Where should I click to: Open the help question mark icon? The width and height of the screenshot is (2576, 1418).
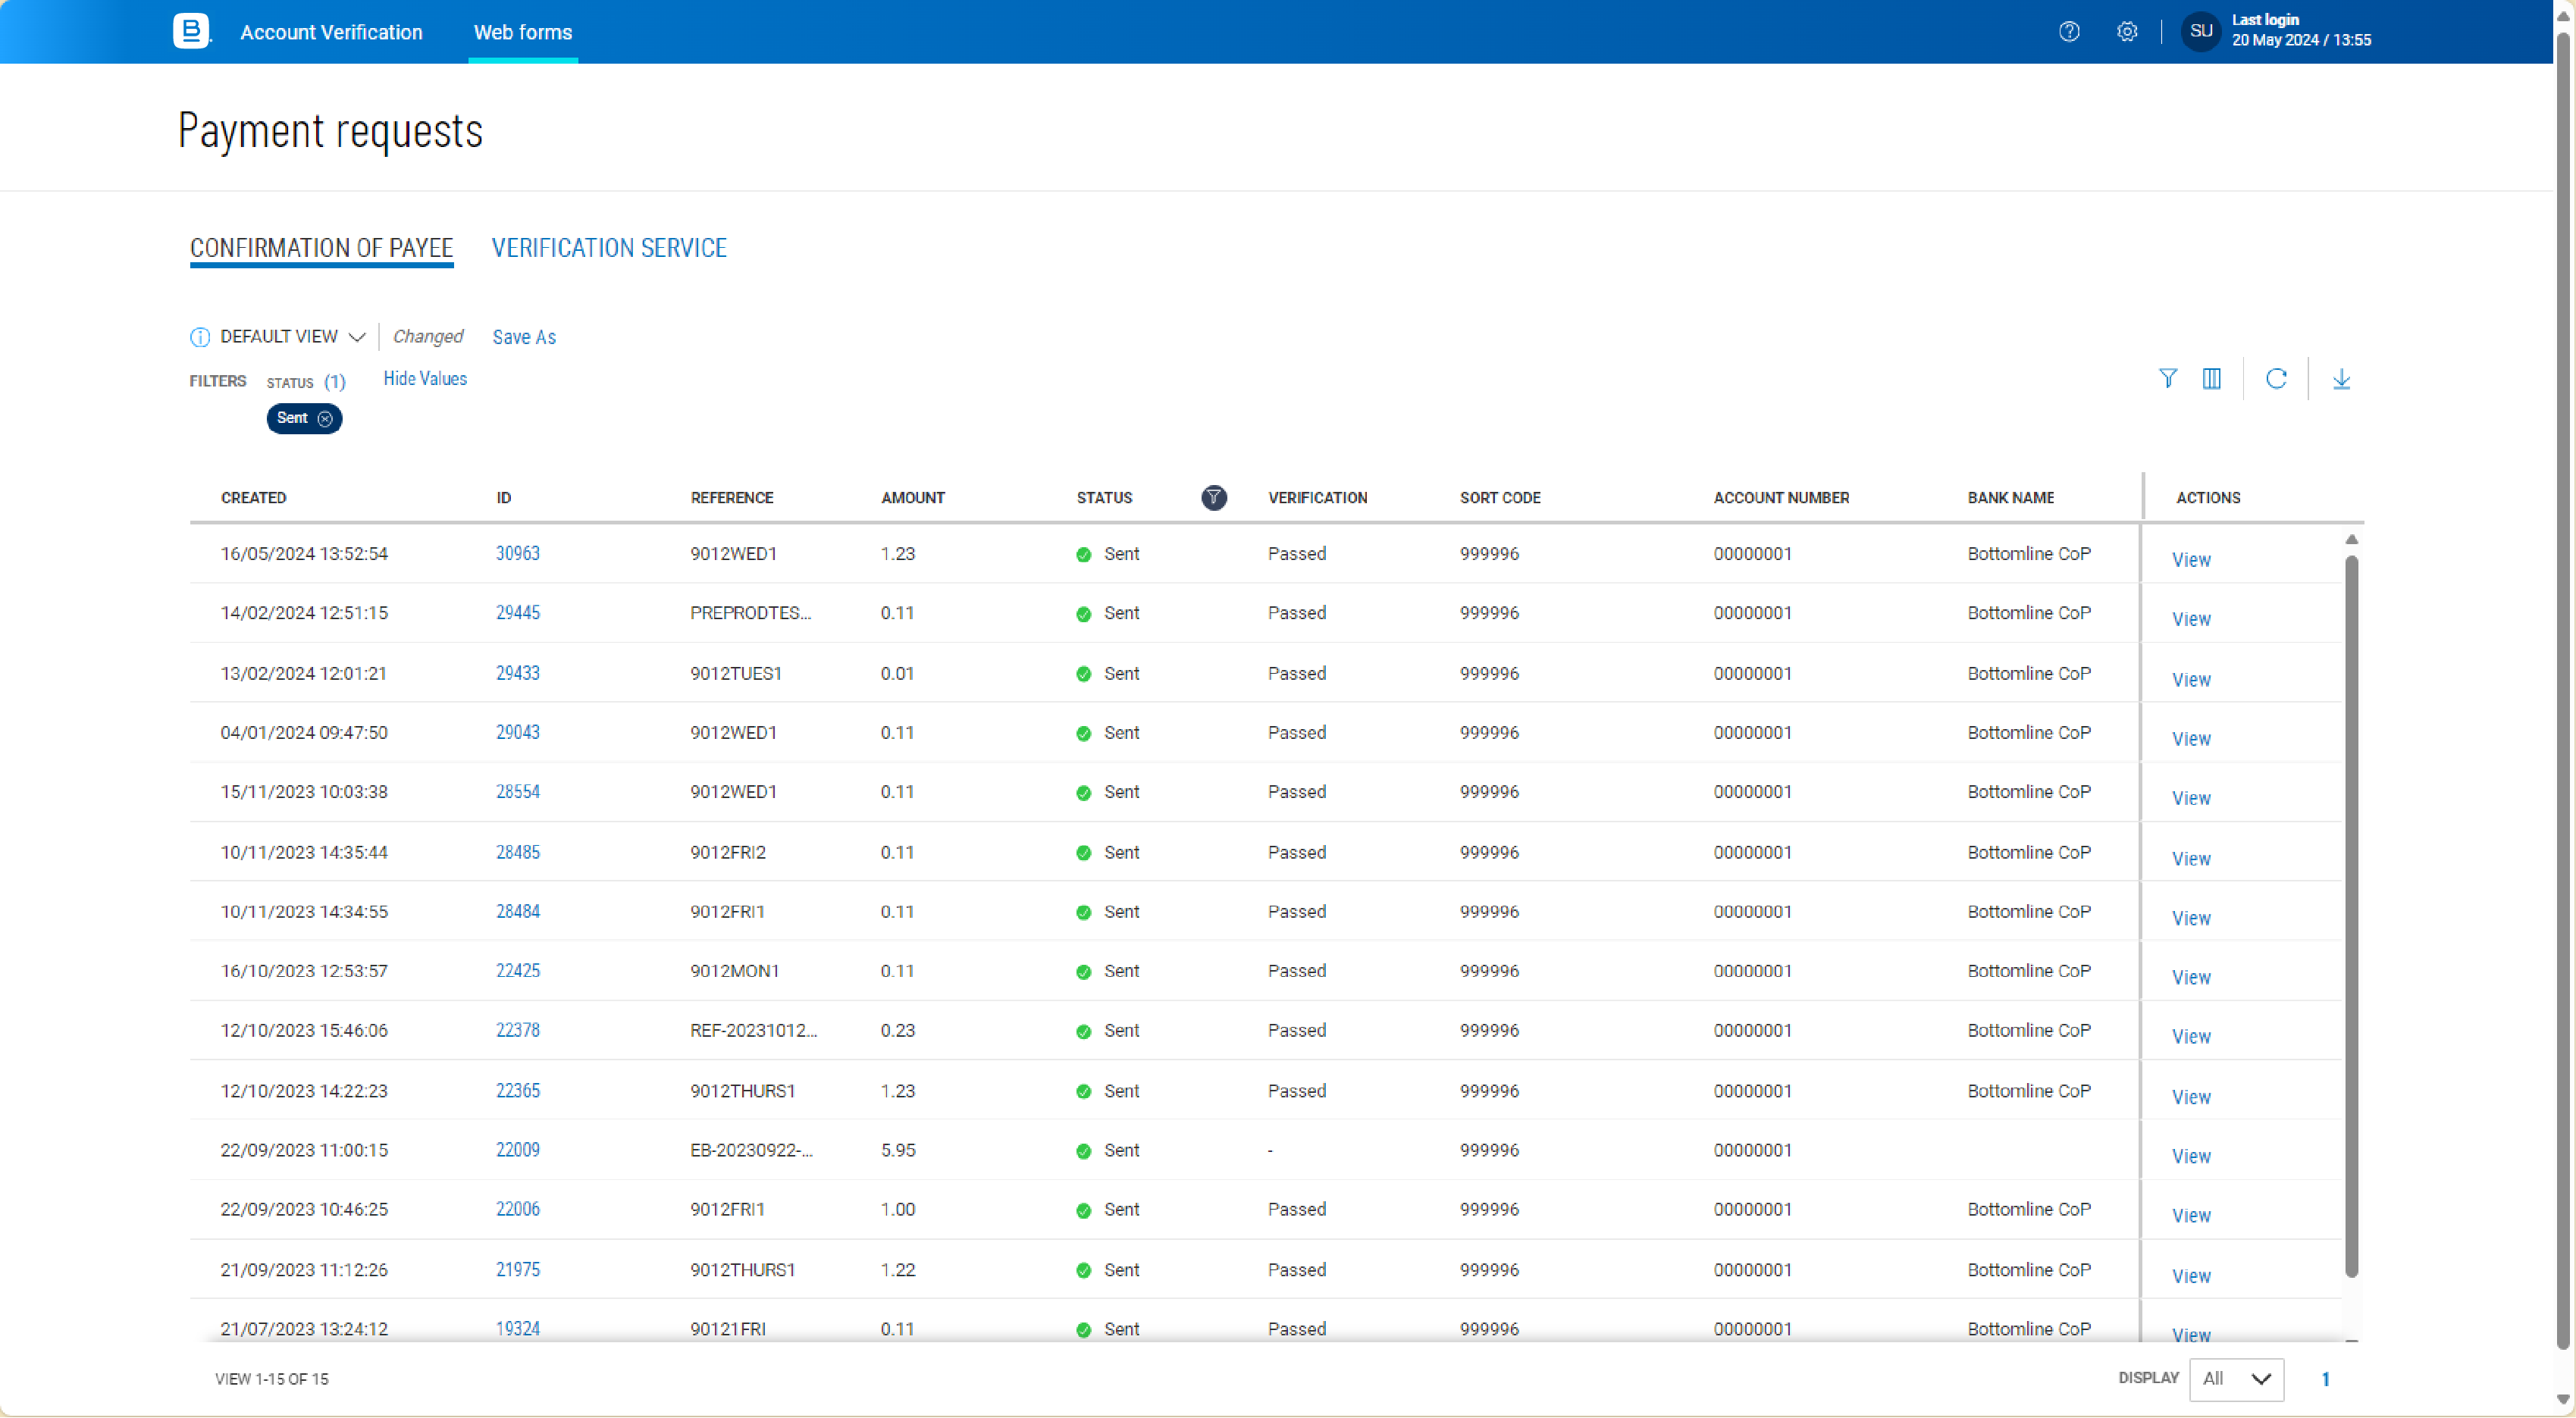pyautogui.click(x=2069, y=32)
